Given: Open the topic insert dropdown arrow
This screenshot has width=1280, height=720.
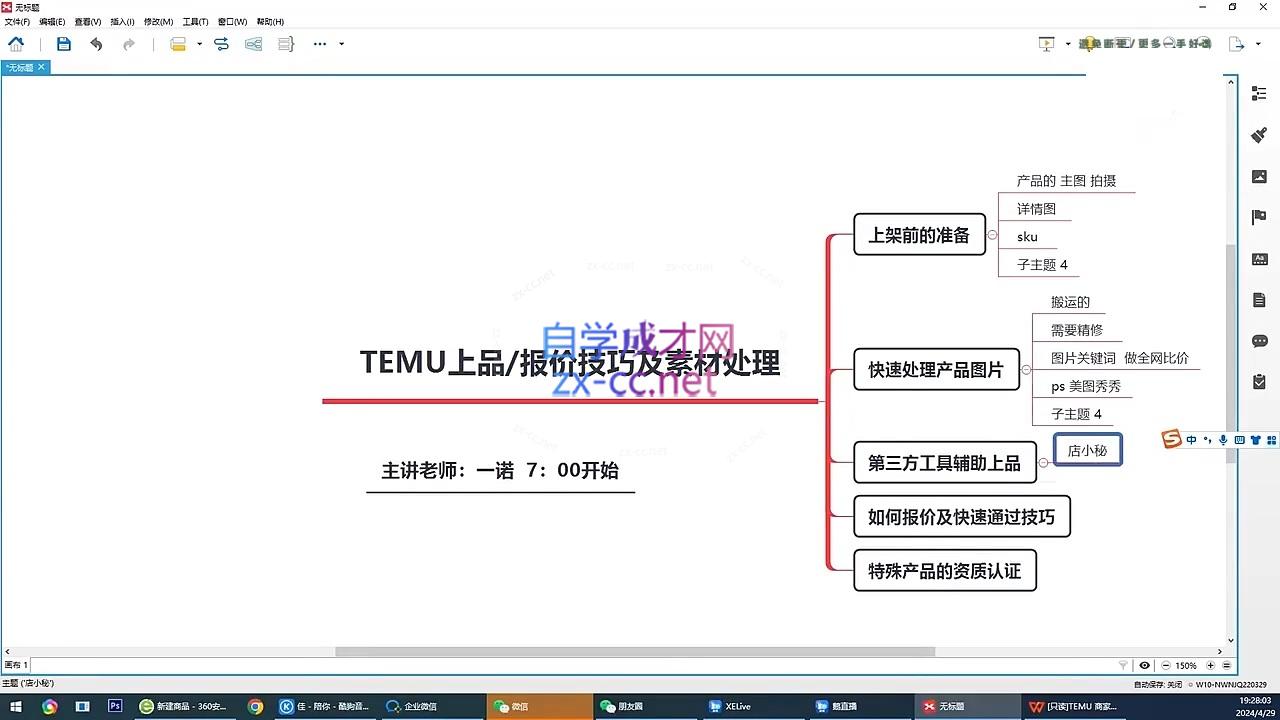Looking at the screenshot, I should pyautogui.click(x=199, y=44).
